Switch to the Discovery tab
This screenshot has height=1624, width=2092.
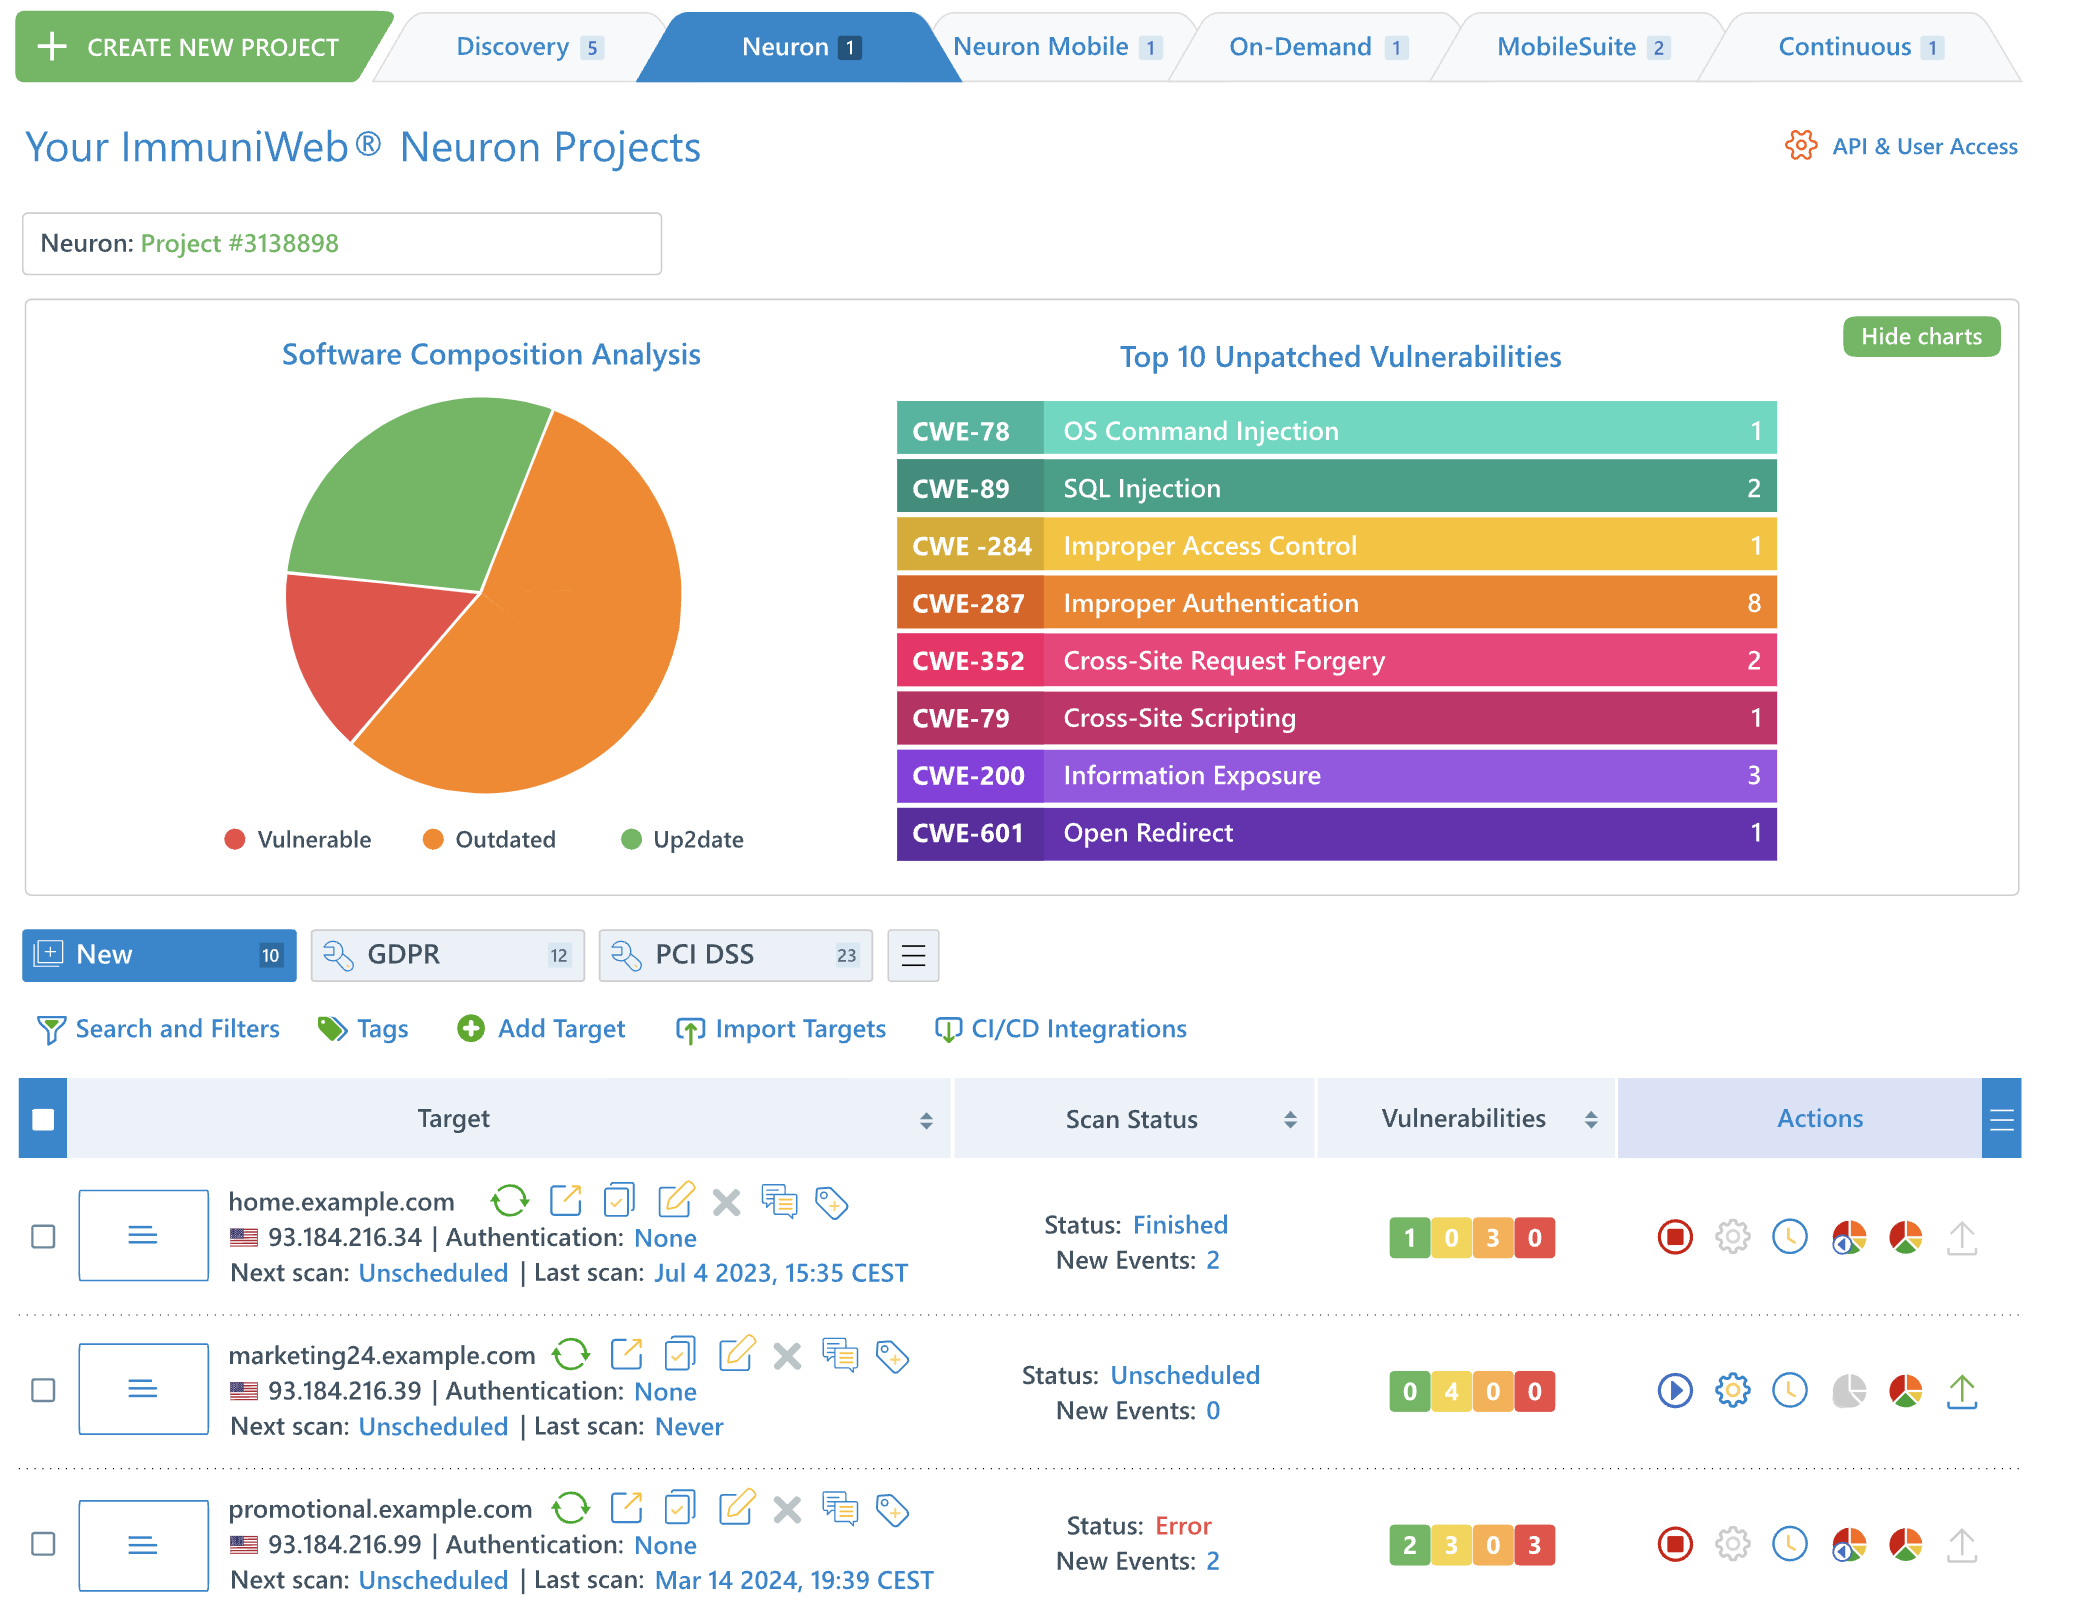click(529, 47)
